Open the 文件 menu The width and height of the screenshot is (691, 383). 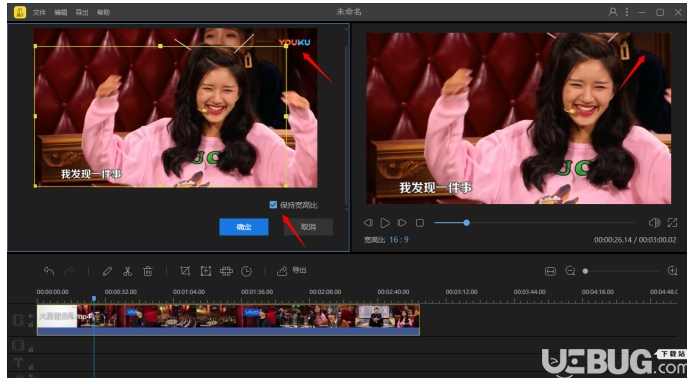(39, 12)
